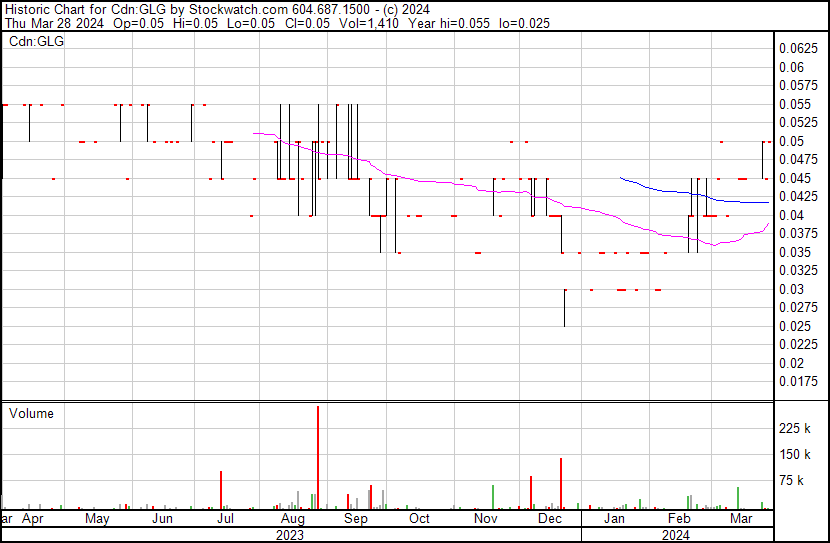Click the 0.035 price axis label

click(x=795, y=252)
